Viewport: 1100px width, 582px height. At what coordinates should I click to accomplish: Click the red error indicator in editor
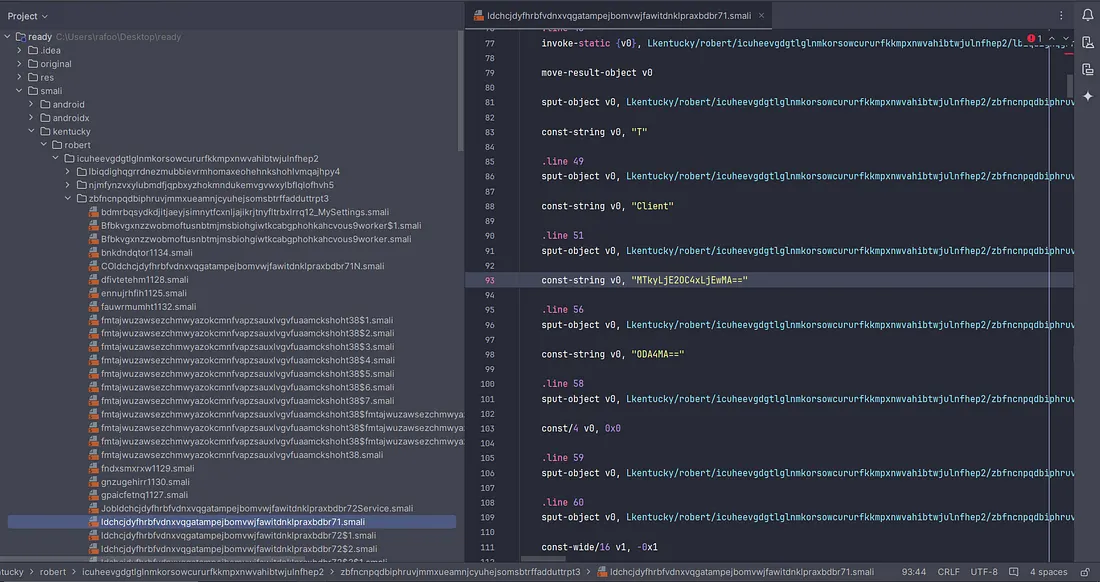click(x=1034, y=39)
